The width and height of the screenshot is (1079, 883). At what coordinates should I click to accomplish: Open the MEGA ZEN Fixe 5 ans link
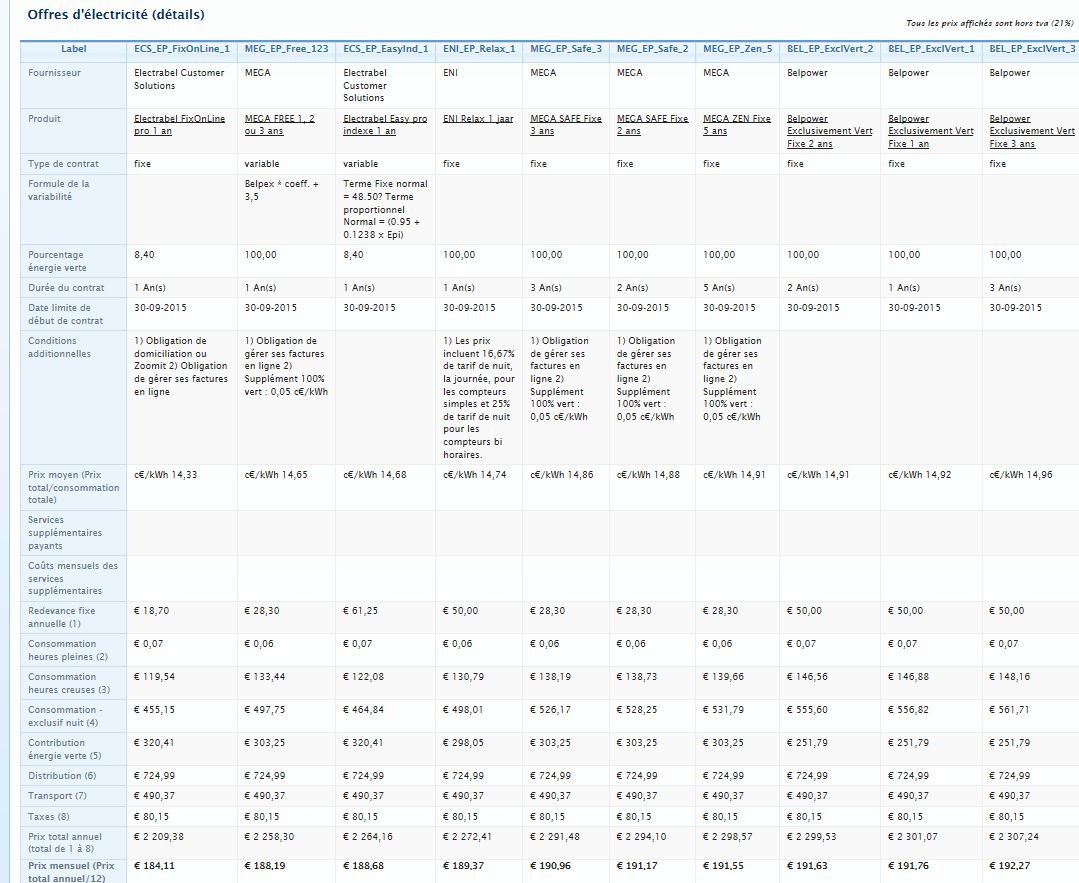736,125
